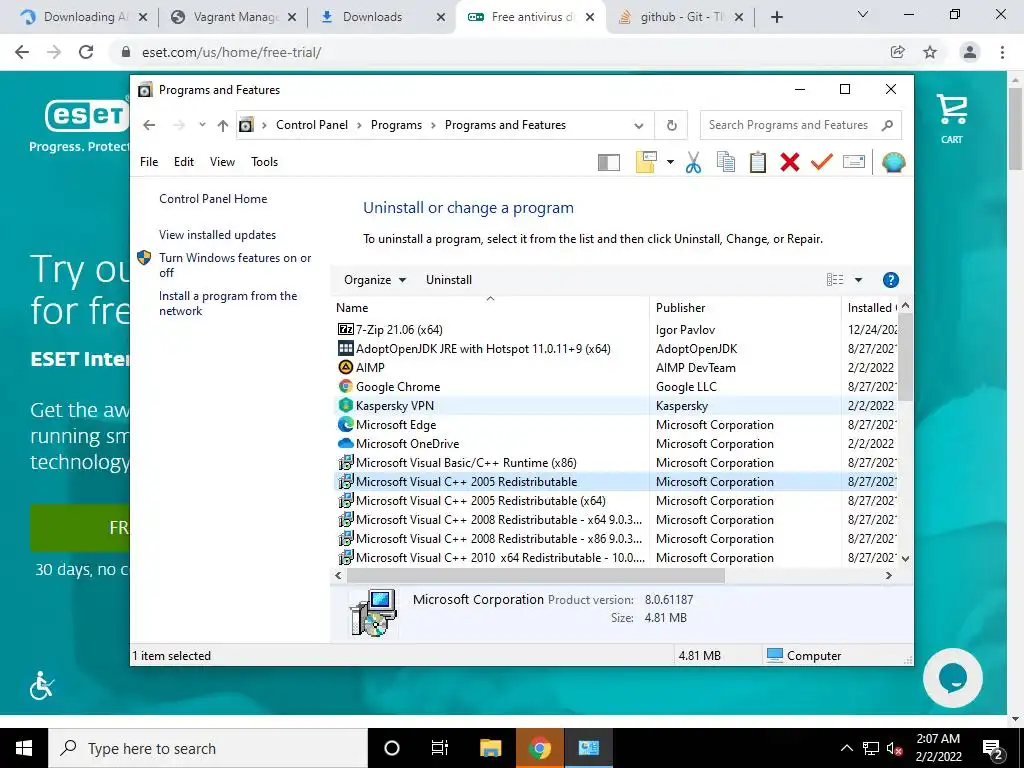Click the folder options toolbar icon

point(646,162)
